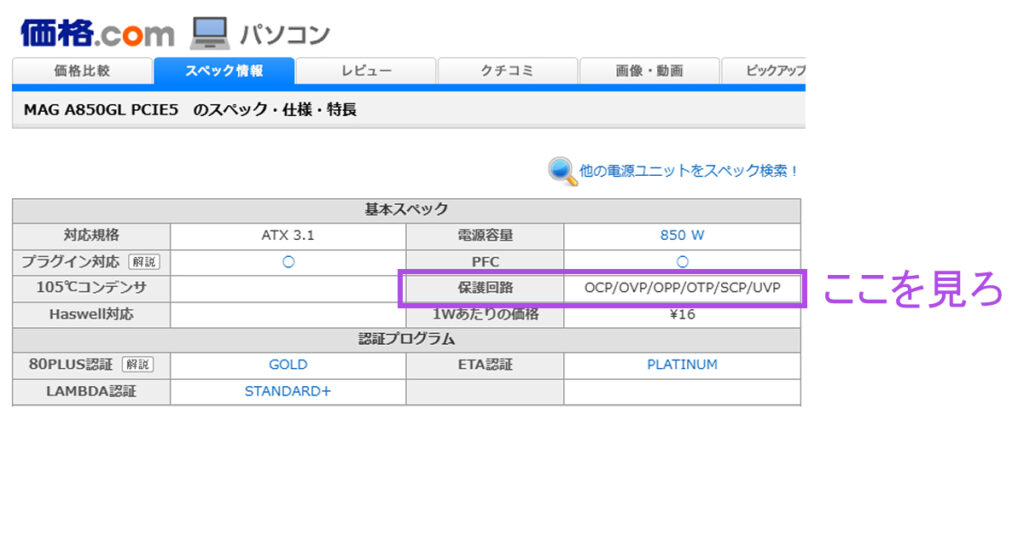Select the スペック情報 tab
This screenshot has width=1024, height=538.
point(224,71)
